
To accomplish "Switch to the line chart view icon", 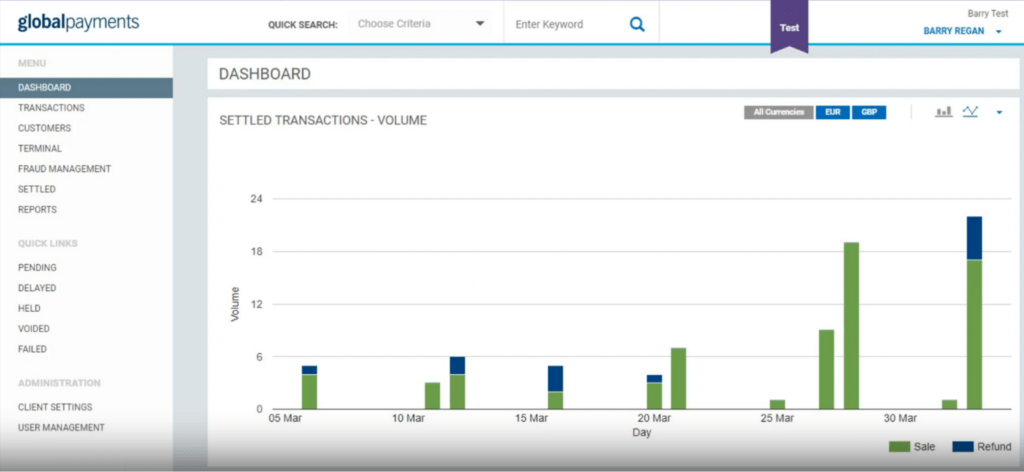I will tap(970, 112).
